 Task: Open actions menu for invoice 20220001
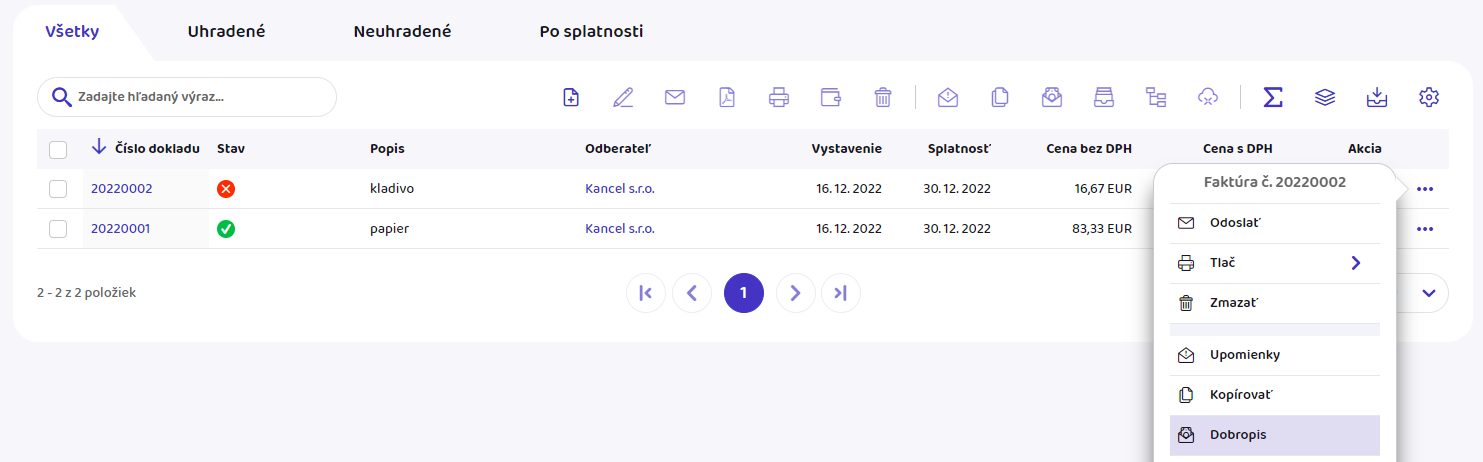1425,229
